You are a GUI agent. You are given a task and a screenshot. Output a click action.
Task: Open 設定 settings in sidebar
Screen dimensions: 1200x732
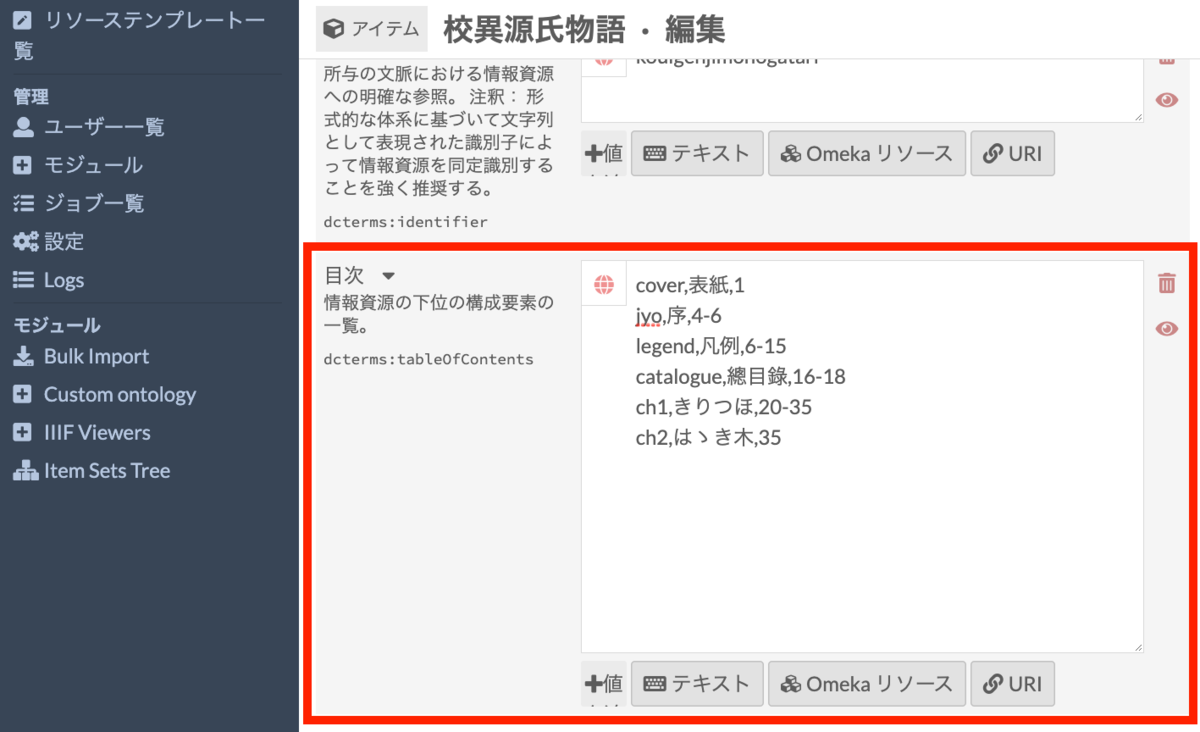pyautogui.click(x=64, y=241)
